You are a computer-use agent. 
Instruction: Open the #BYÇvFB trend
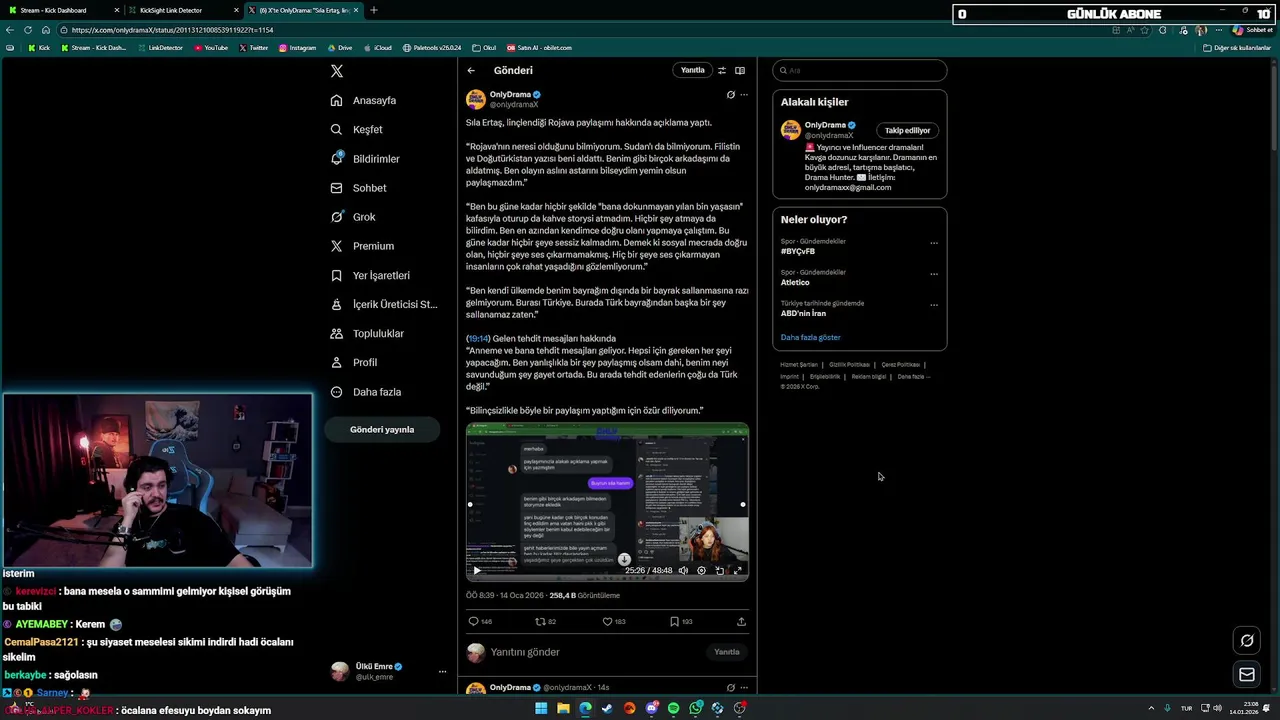(x=798, y=251)
